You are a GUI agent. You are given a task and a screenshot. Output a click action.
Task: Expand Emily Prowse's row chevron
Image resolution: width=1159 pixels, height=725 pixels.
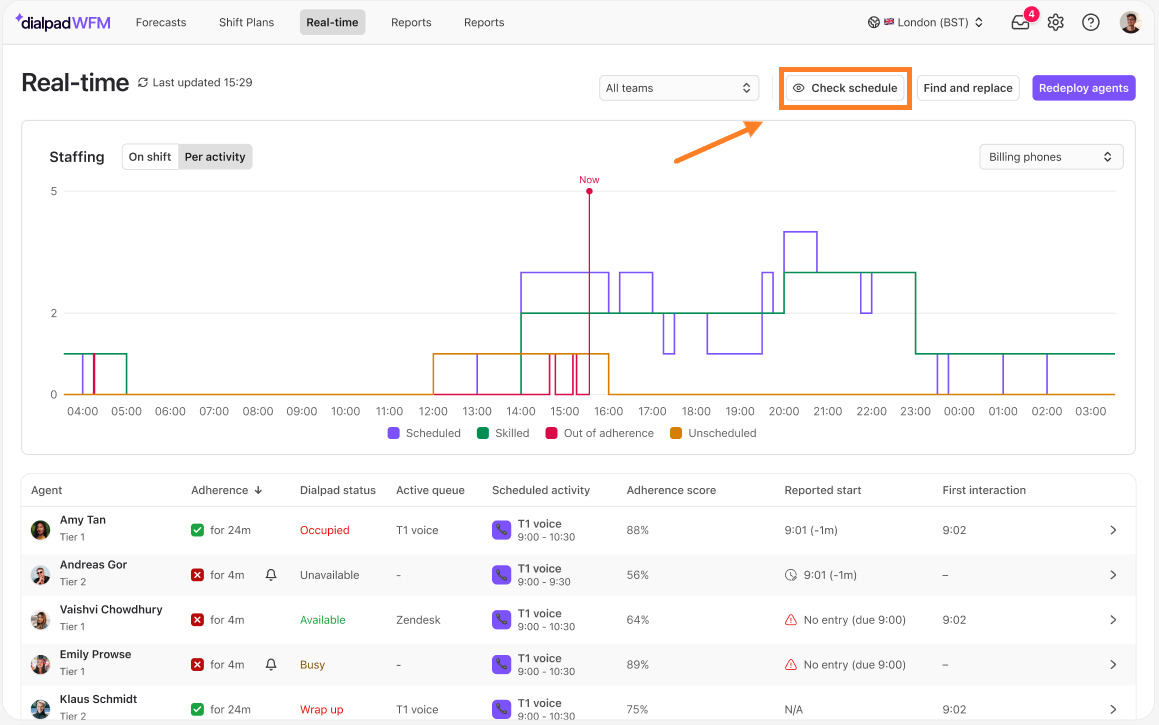point(1113,664)
